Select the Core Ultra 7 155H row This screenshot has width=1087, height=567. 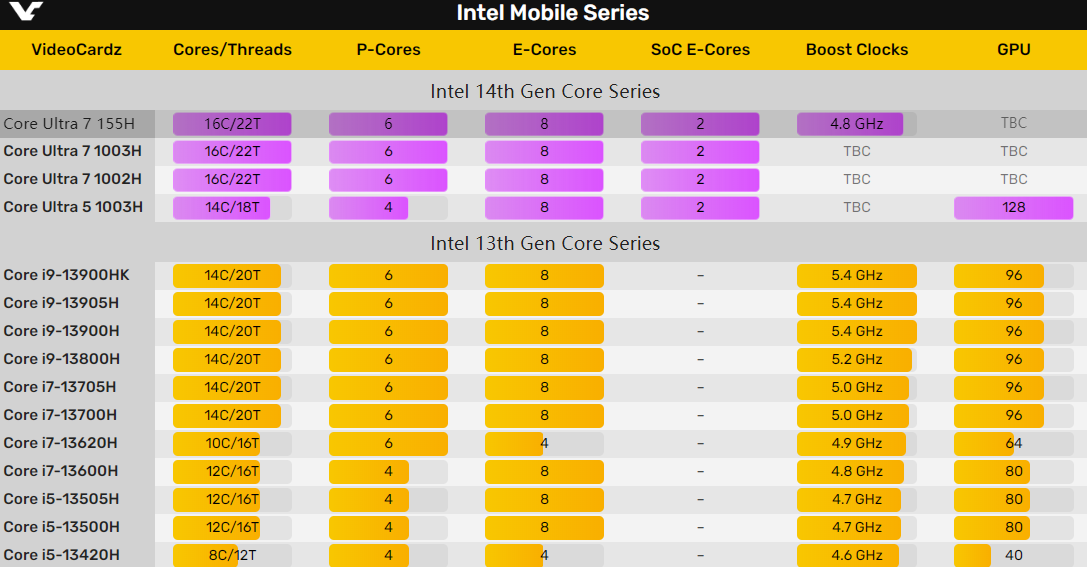coord(69,124)
